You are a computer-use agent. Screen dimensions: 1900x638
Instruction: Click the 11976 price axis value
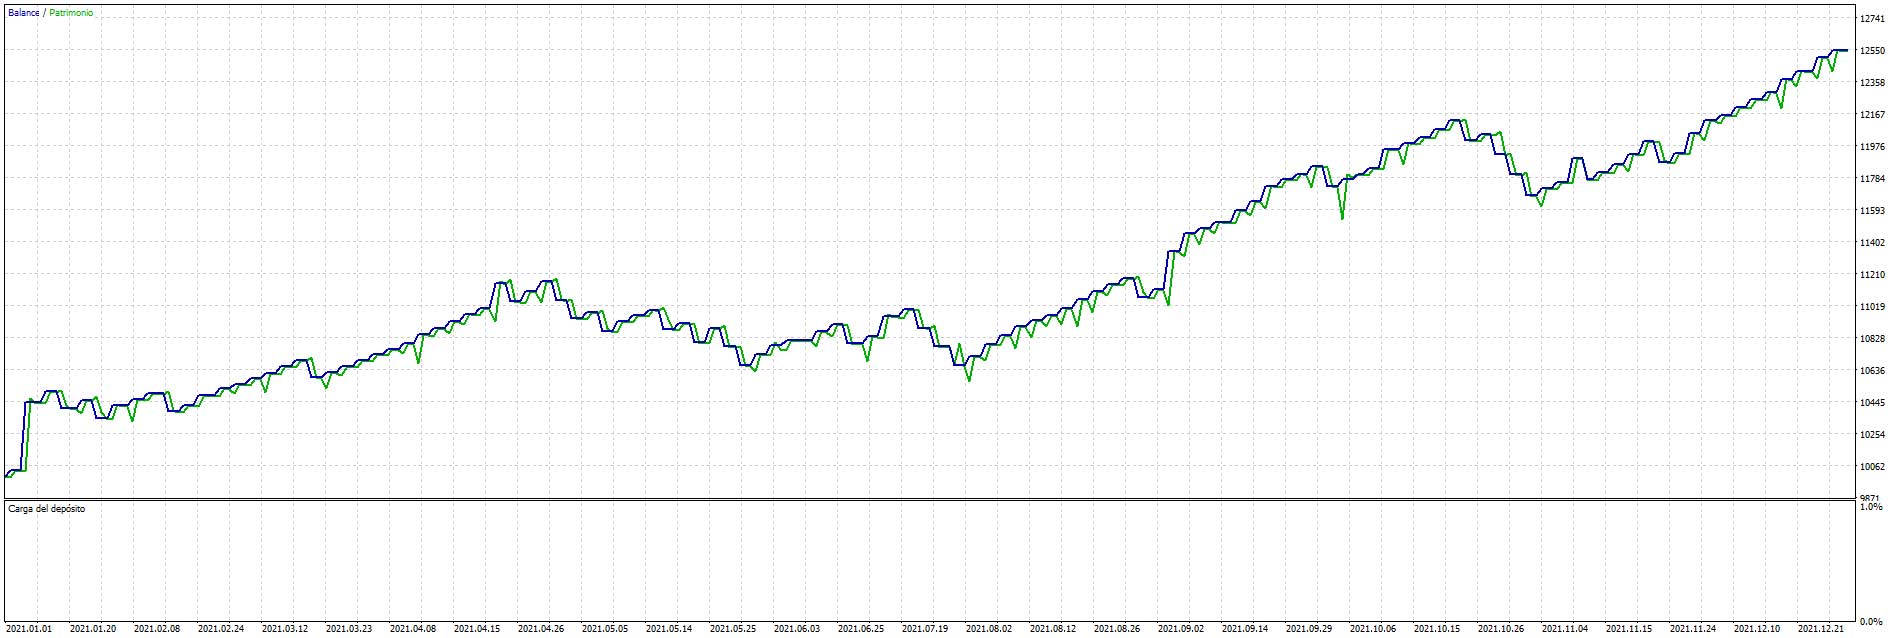tap(1872, 147)
